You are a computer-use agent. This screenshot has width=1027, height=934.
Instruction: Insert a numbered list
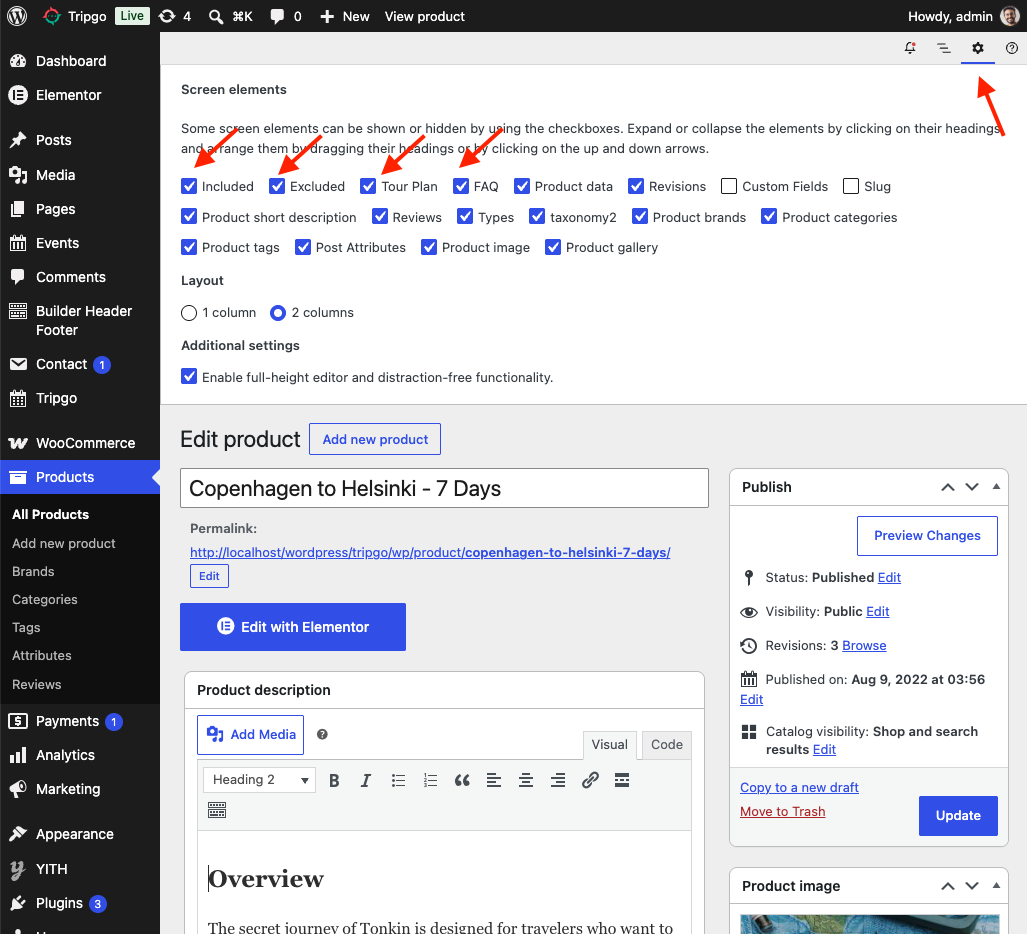click(x=430, y=780)
